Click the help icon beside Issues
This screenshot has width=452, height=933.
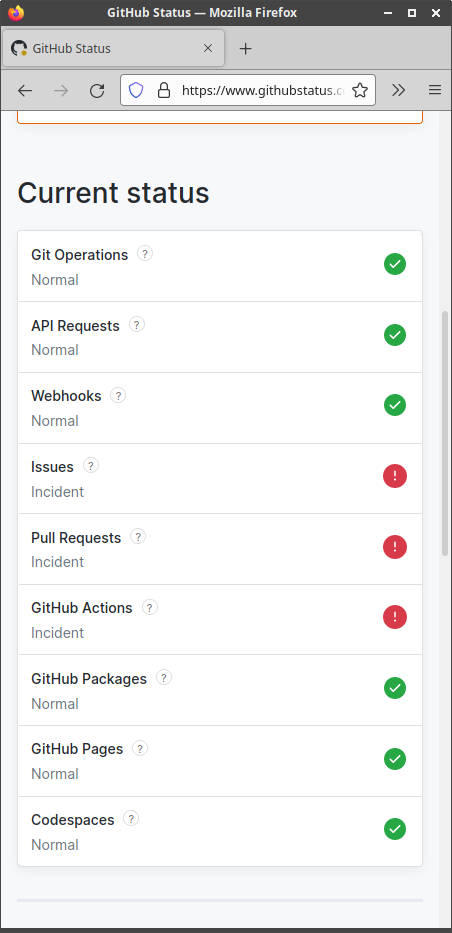(x=90, y=465)
